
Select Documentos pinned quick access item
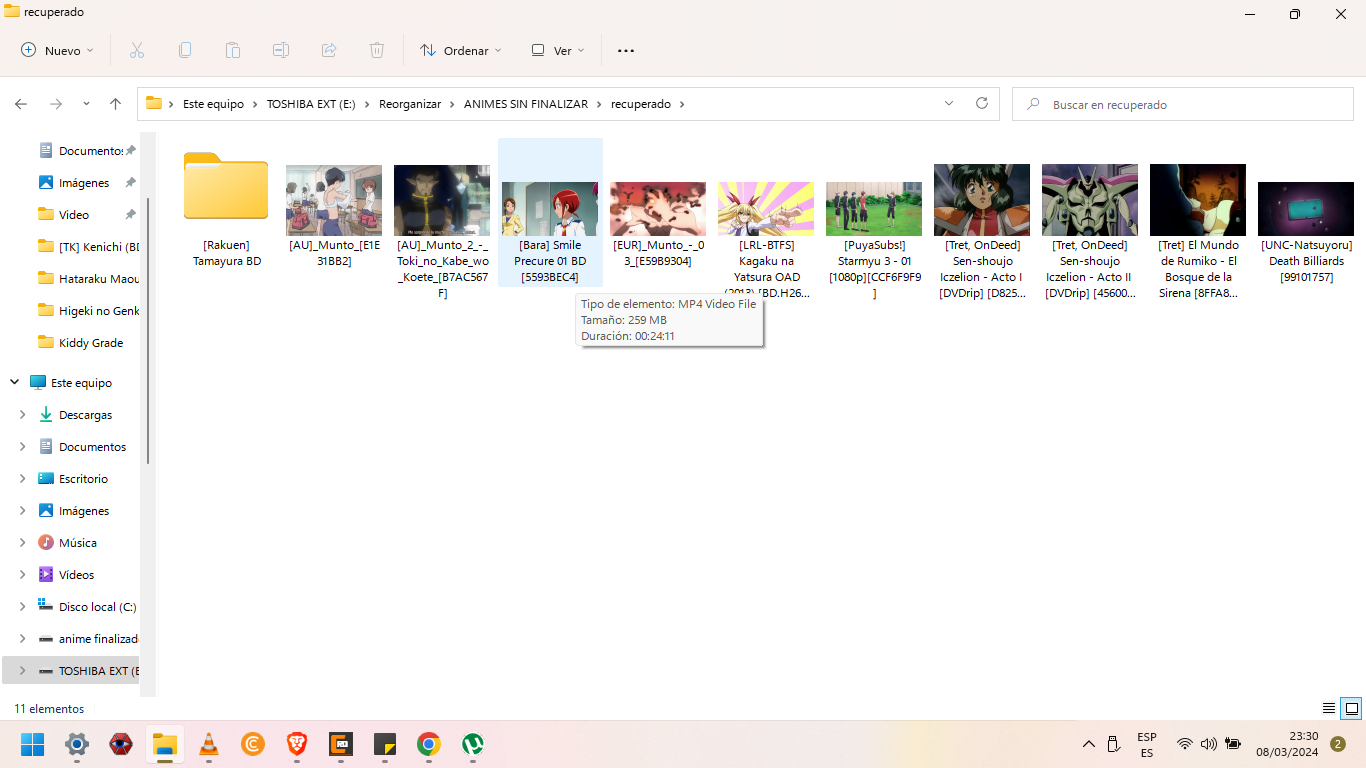(x=86, y=151)
